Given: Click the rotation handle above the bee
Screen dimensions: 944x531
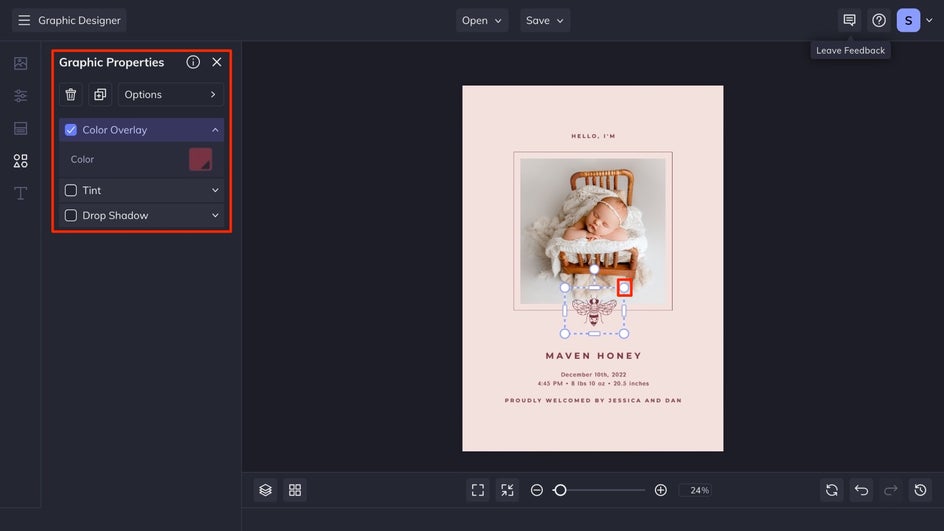Looking at the screenshot, I should click(594, 269).
